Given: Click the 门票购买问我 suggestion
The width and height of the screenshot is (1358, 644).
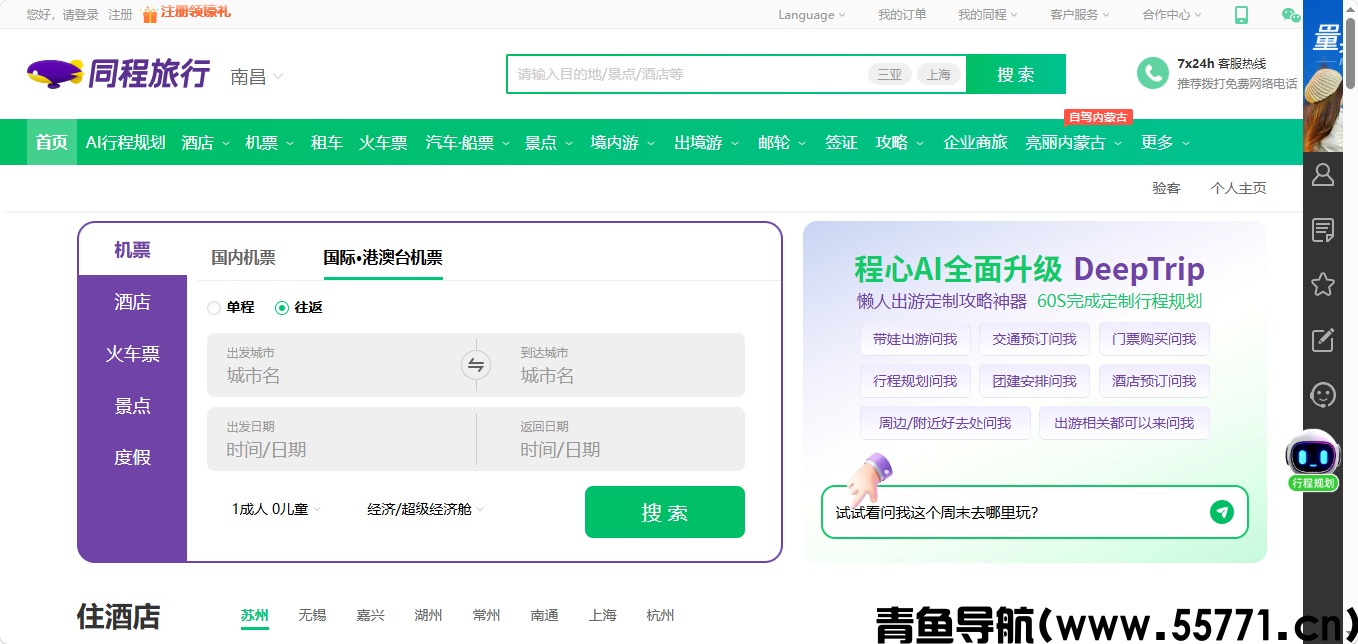Looking at the screenshot, I should (x=1154, y=340).
